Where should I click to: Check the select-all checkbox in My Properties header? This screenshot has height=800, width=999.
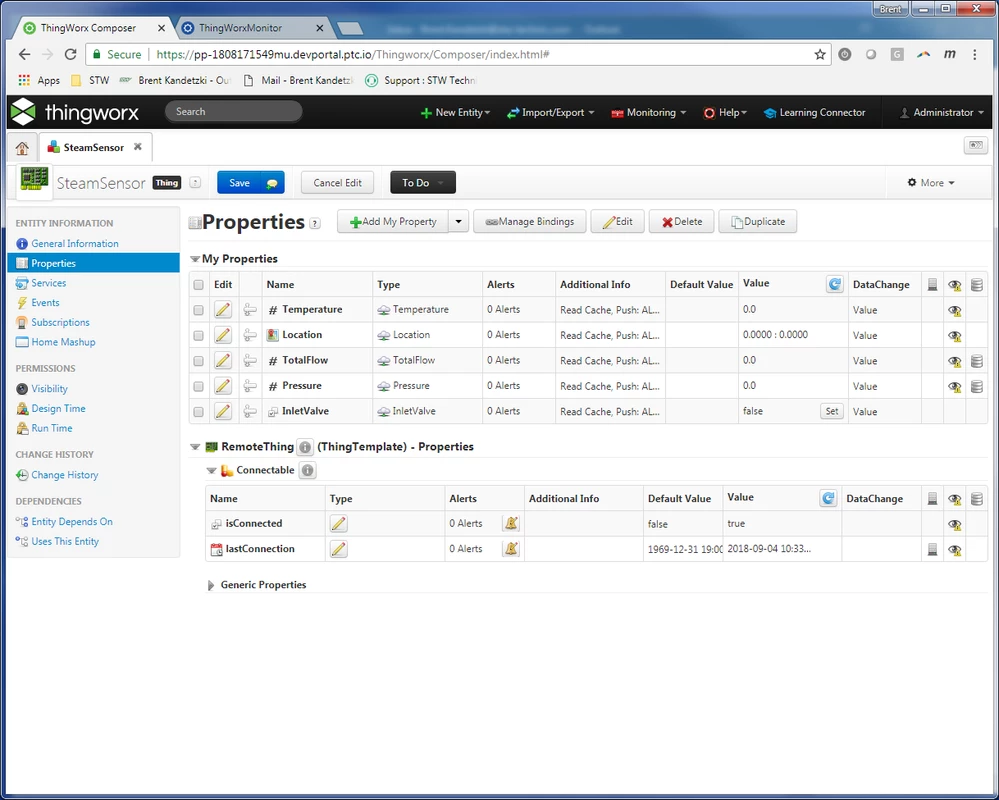click(199, 285)
